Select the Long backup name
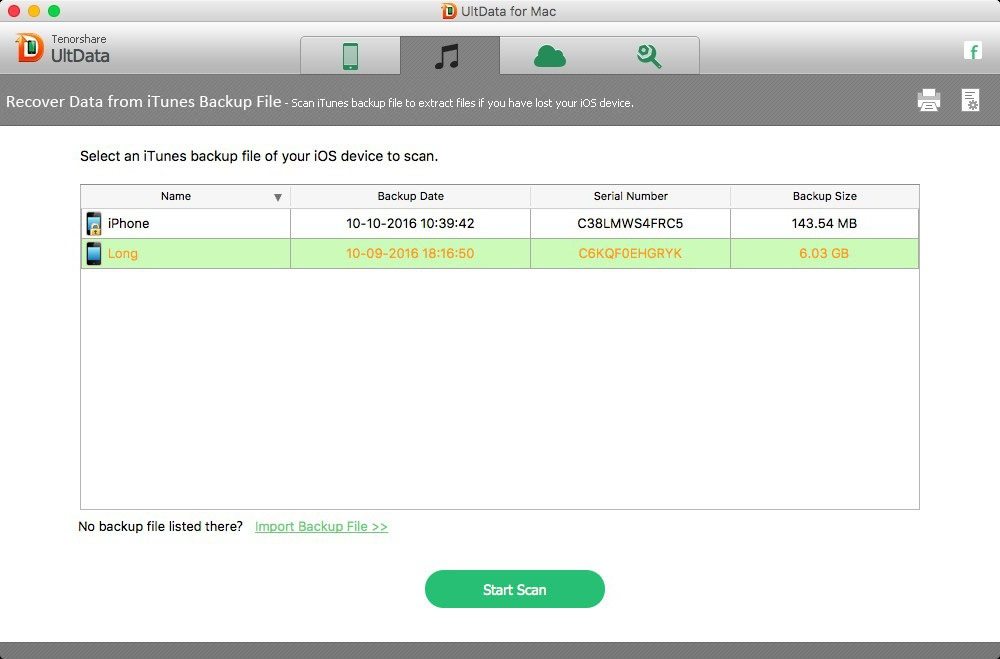Image resolution: width=1000 pixels, height=659 pixels. [122, 253]
